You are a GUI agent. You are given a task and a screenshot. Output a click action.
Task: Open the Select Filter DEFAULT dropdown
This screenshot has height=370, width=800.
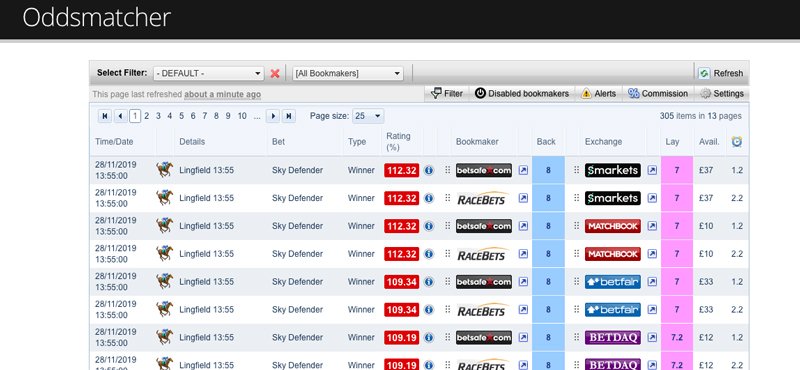[209, 73]
